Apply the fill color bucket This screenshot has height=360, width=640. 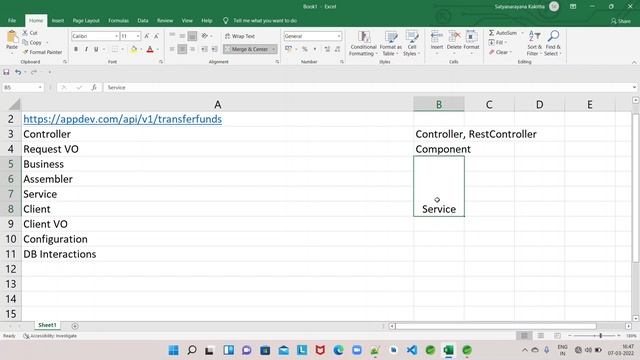click(x=133, y=49)
